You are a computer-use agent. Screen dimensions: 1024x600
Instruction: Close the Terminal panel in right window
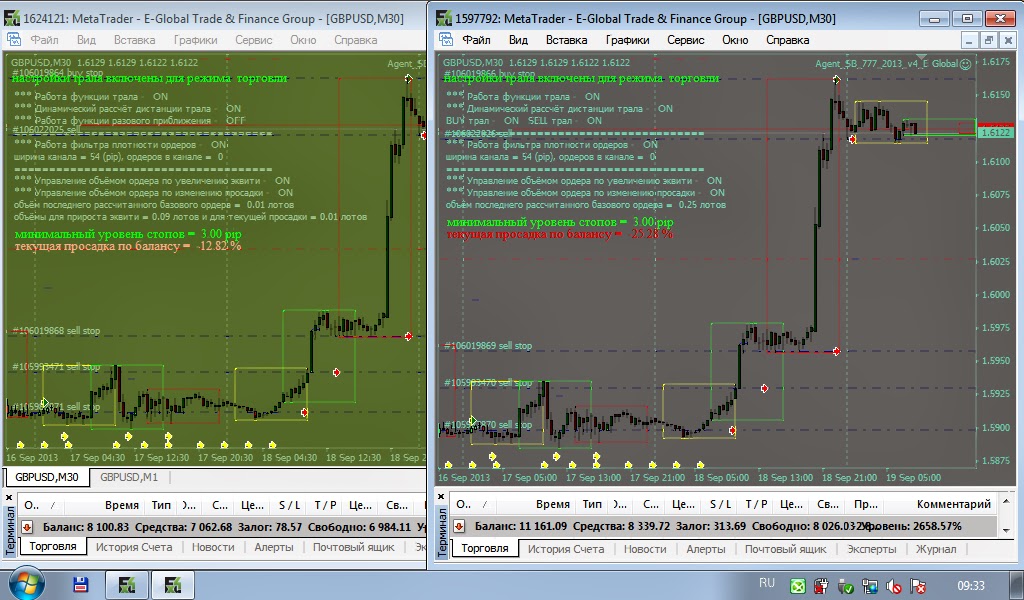(441, 497)
